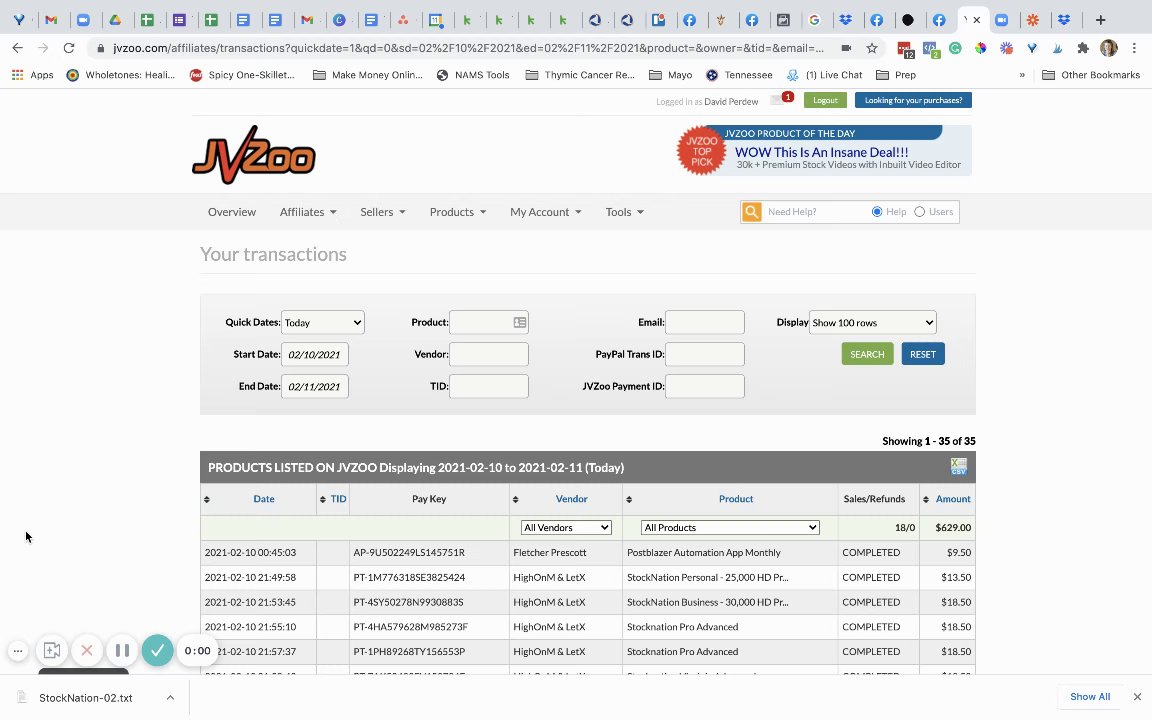The image size is (1152, 720).
Task: Open the message notification icon
Action: pyautogui.click(x=779, y=100)
